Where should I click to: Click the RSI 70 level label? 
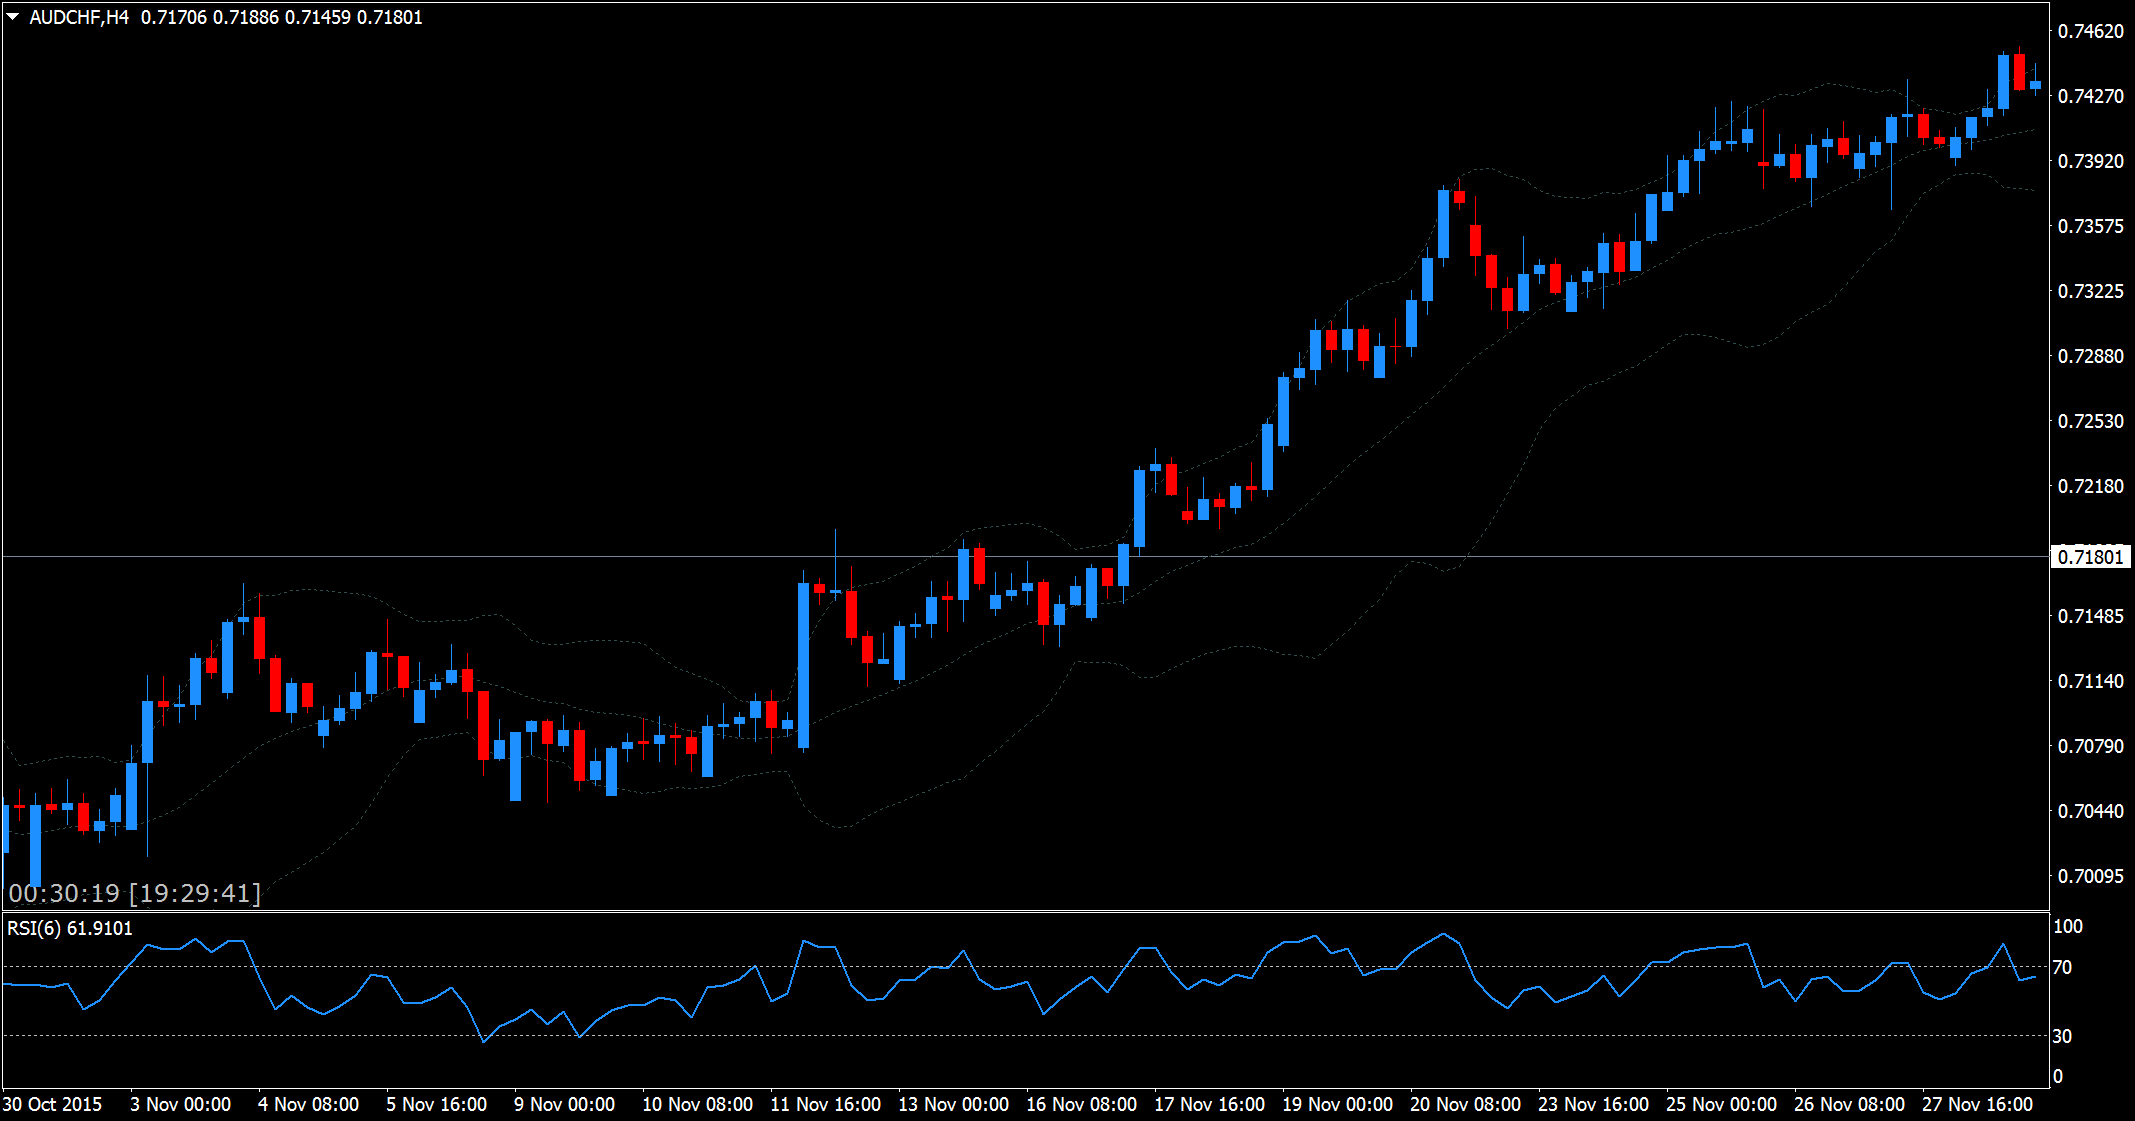(x=2062, y=967)
